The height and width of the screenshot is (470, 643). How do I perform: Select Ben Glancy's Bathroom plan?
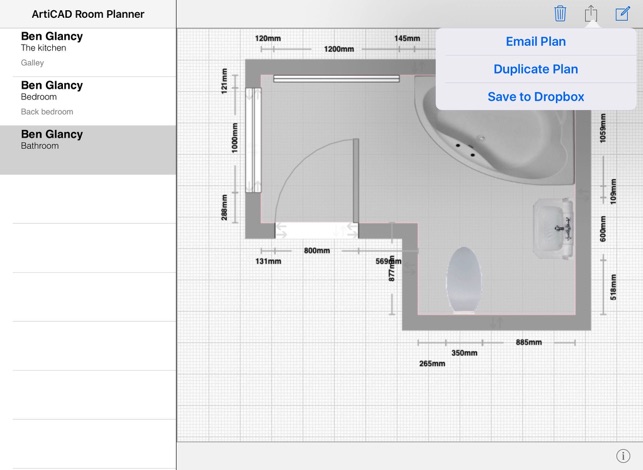point(88,150)
